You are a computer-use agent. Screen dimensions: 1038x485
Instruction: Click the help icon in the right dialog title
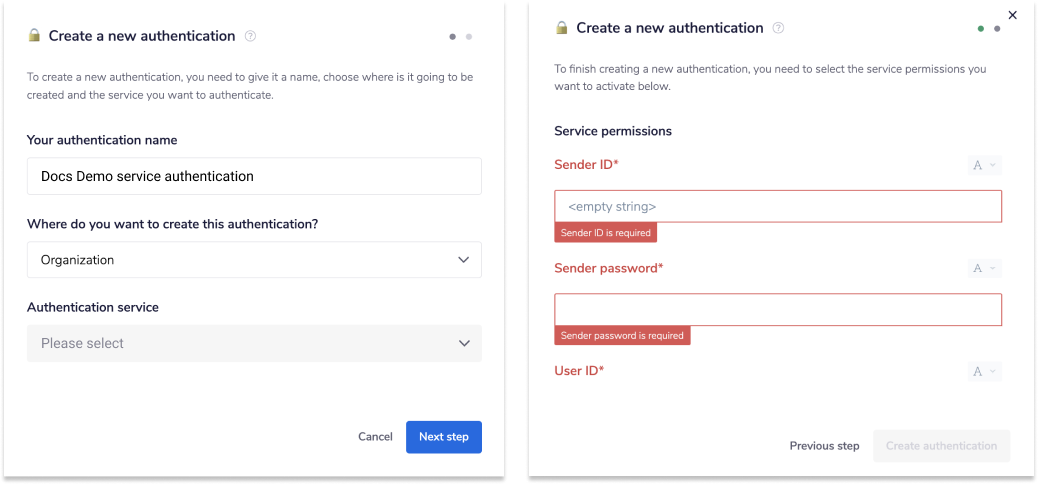point(778,28)
